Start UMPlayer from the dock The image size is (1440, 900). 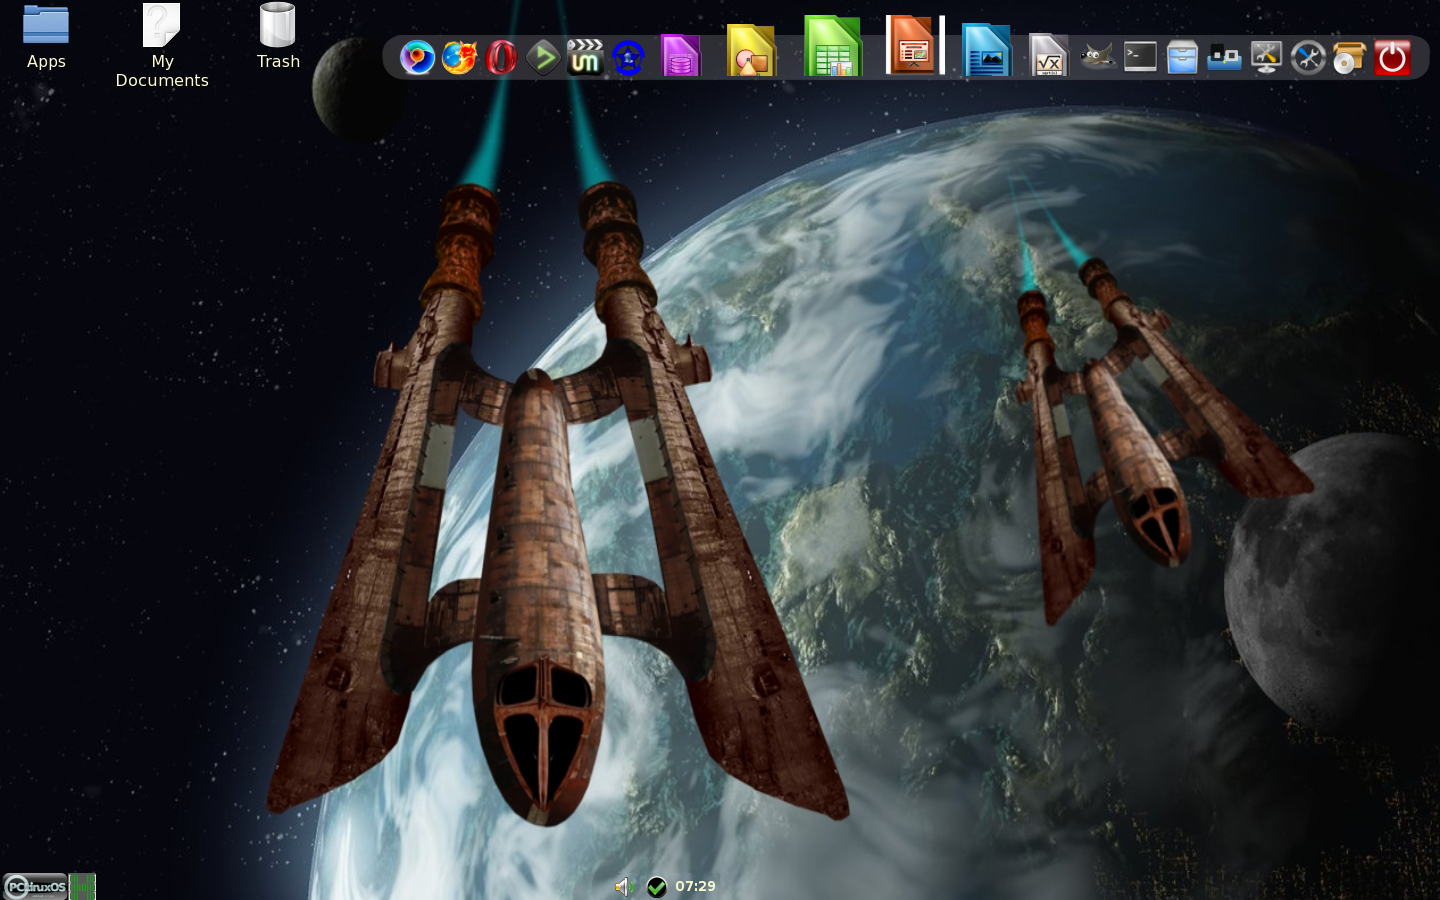coord(585,58)
